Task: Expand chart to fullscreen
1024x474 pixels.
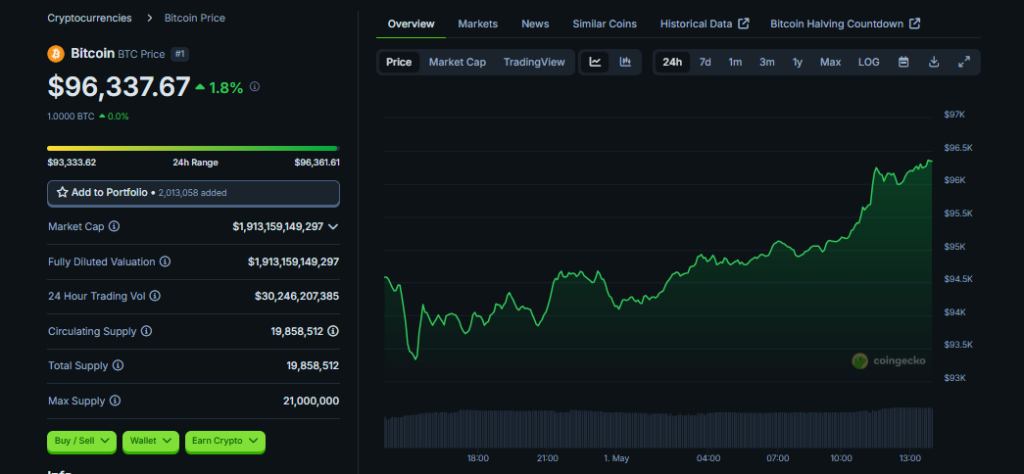Action: click(964, 62)
